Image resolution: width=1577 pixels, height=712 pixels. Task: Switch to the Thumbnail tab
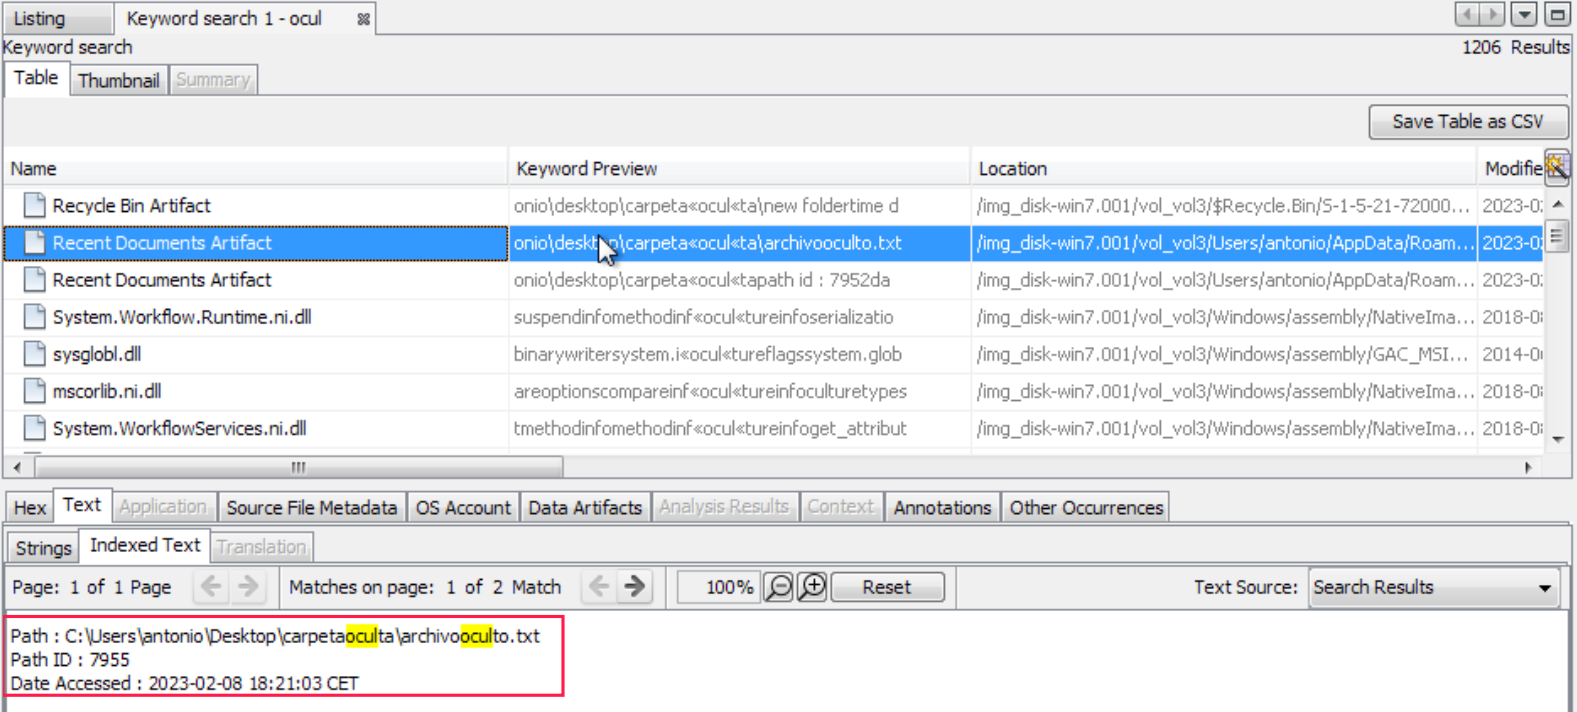coord(118,80)
